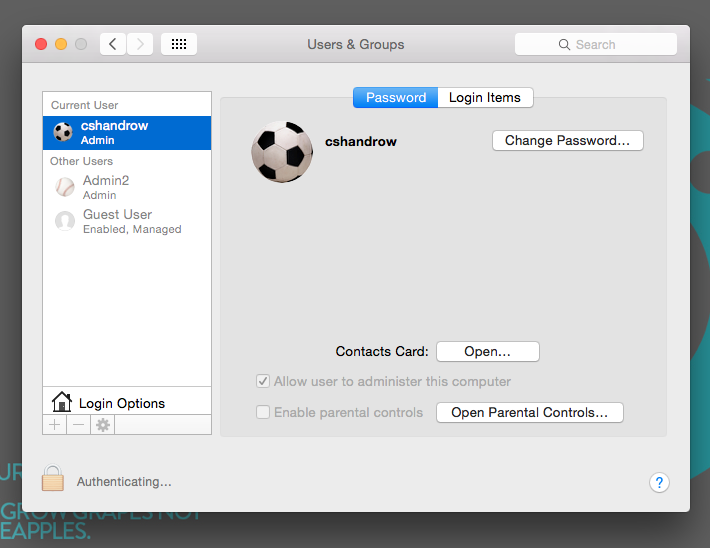This screenshot has width=710, height=548.
Task: Show all preferences with the grid icon
Action: tap(179, 44)
